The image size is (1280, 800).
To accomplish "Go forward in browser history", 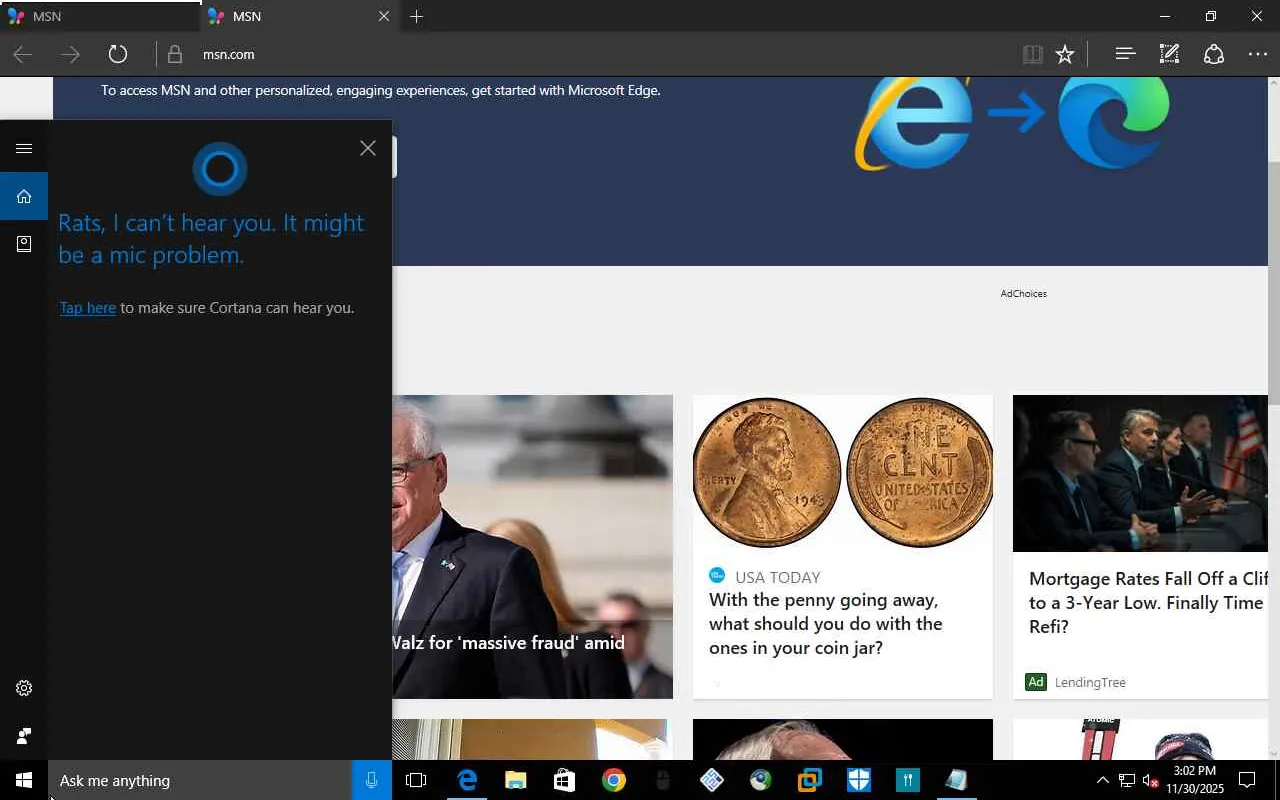I will pos(70,54).
